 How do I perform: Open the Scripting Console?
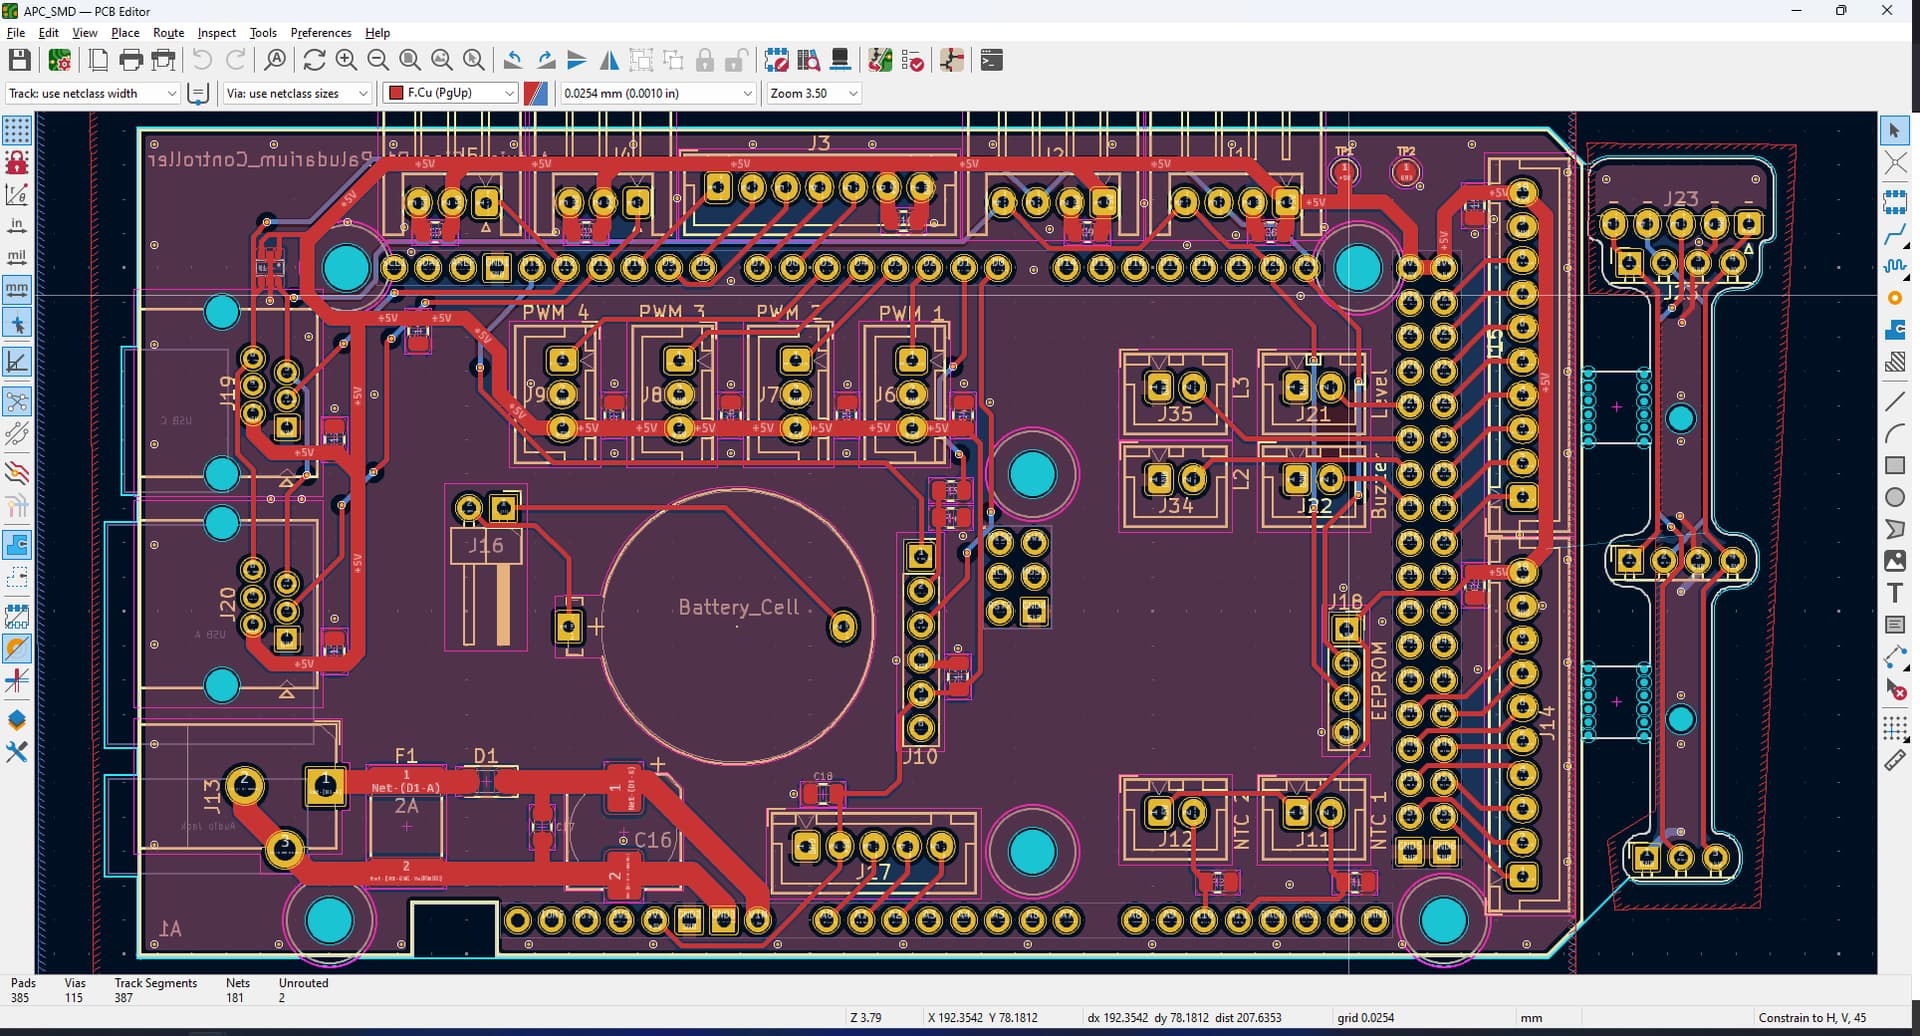pyautogui.click(x=991, y=60)
